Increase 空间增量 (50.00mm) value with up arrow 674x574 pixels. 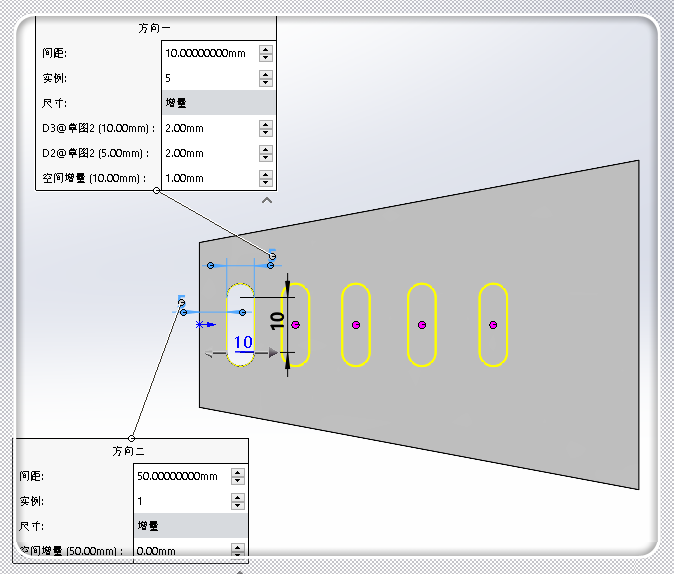(238, 547)
